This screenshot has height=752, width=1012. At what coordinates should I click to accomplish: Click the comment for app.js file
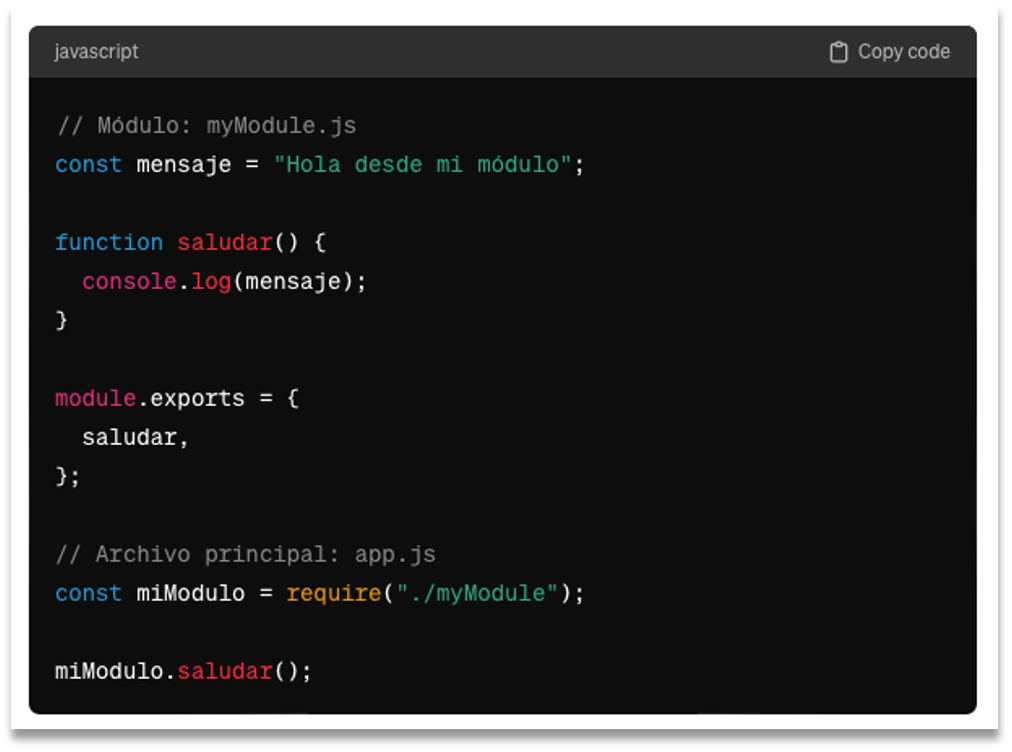[245, 554]
